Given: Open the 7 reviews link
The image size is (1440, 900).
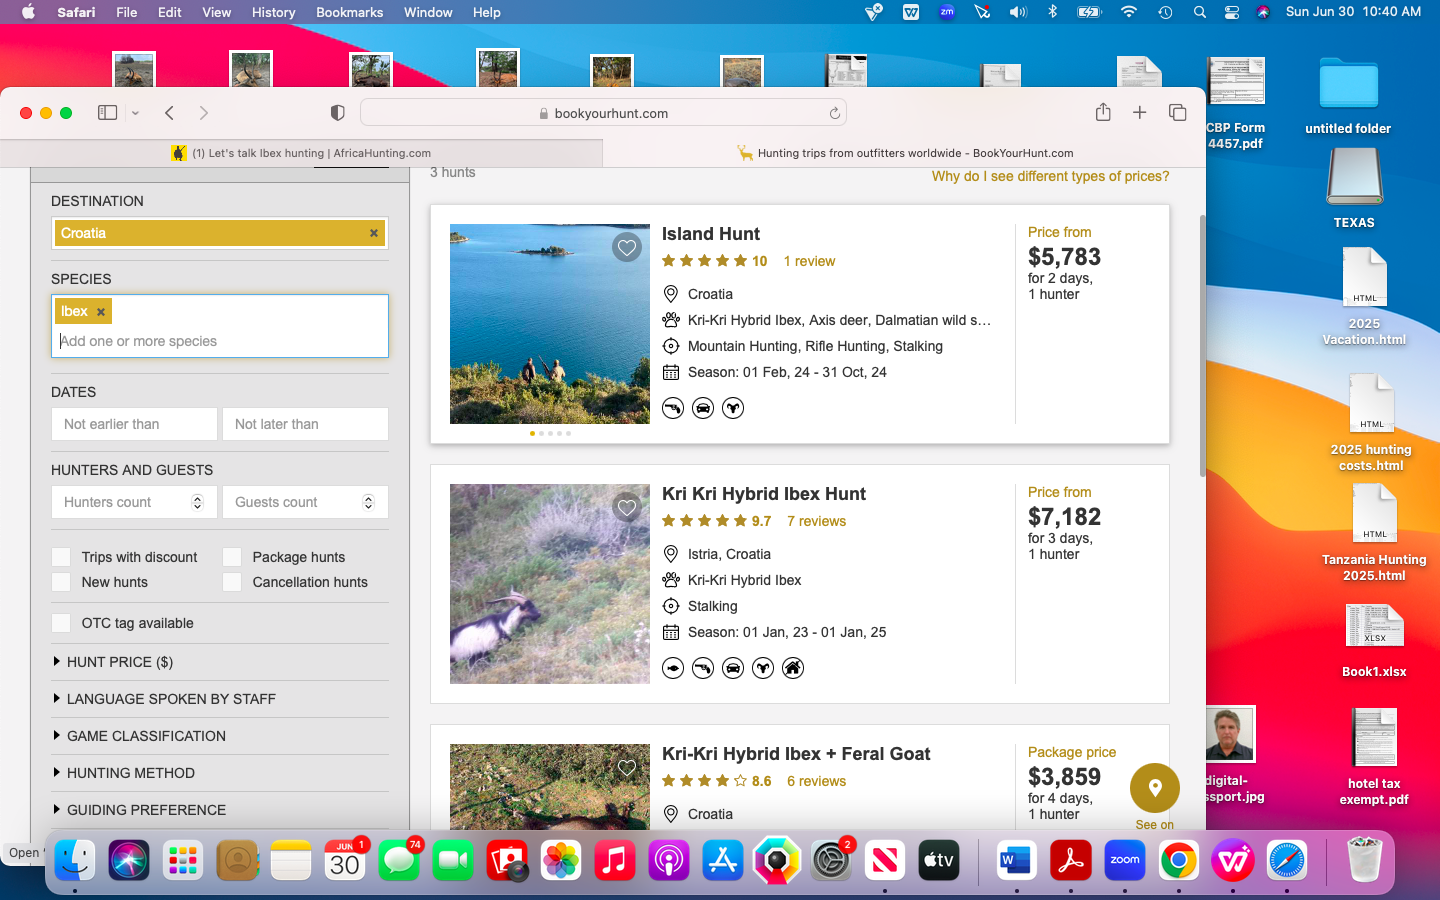Looking at the screenshot, I should pyautogui.click(x=816, y=521).
